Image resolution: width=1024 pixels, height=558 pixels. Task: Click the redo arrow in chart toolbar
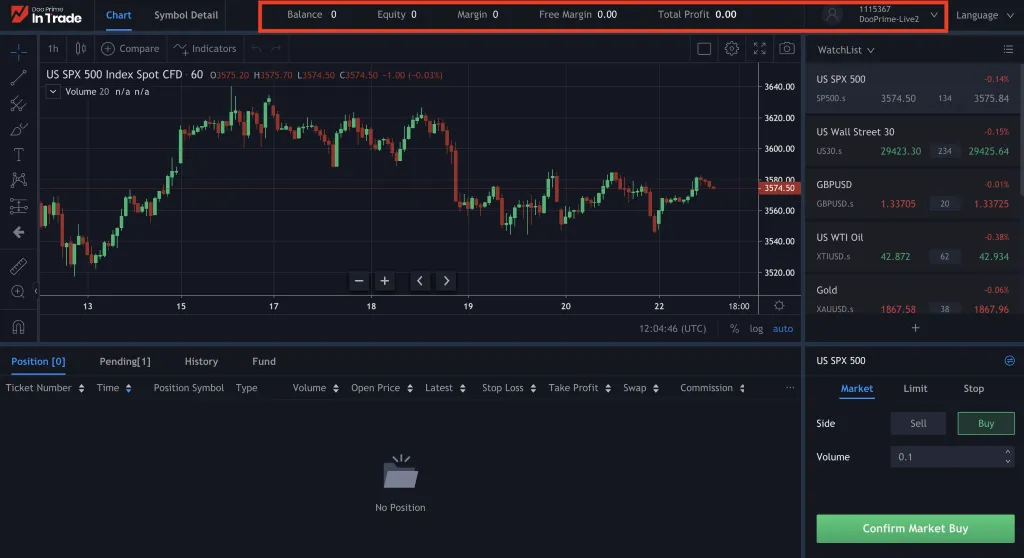point(276,48)
